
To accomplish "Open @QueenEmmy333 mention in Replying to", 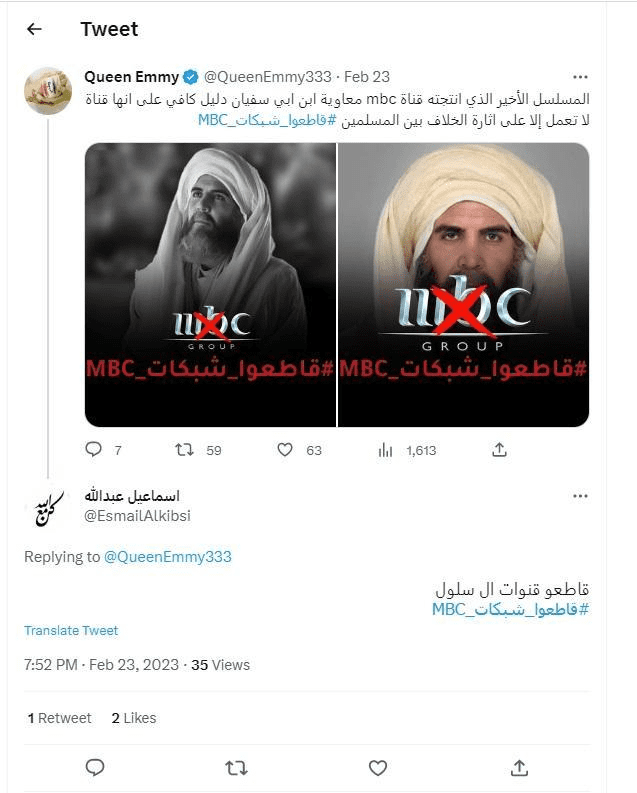I will pyautogui.click(x=167, y=557).
